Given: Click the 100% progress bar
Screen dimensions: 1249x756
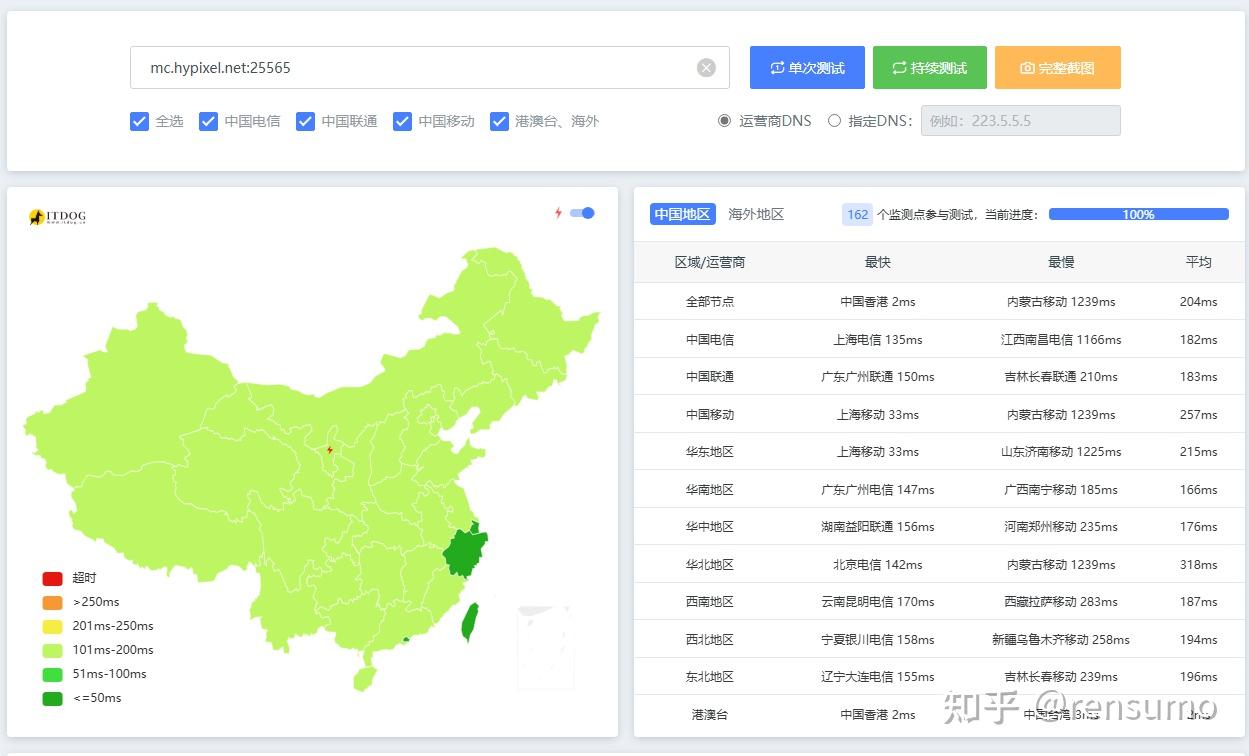Looking at the screenshot, I should [x=1138, y=214].
